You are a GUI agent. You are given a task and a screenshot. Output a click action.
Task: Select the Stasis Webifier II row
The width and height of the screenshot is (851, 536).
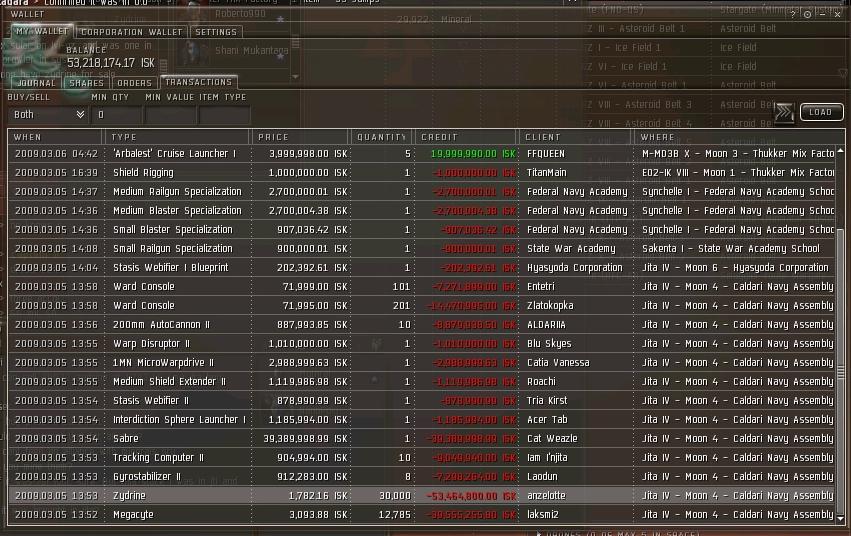tap(422, 400)
